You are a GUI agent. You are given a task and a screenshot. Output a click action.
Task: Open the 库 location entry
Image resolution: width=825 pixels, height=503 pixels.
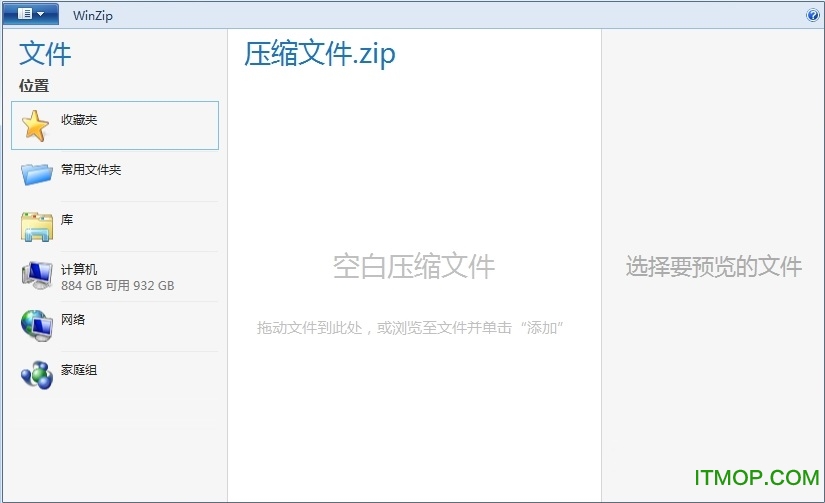67,219
